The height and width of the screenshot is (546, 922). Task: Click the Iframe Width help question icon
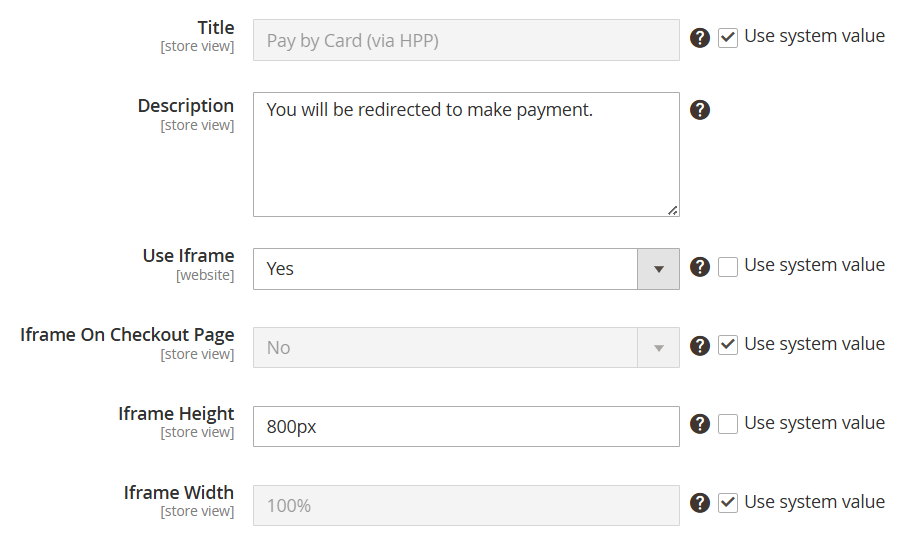point(700,503)
